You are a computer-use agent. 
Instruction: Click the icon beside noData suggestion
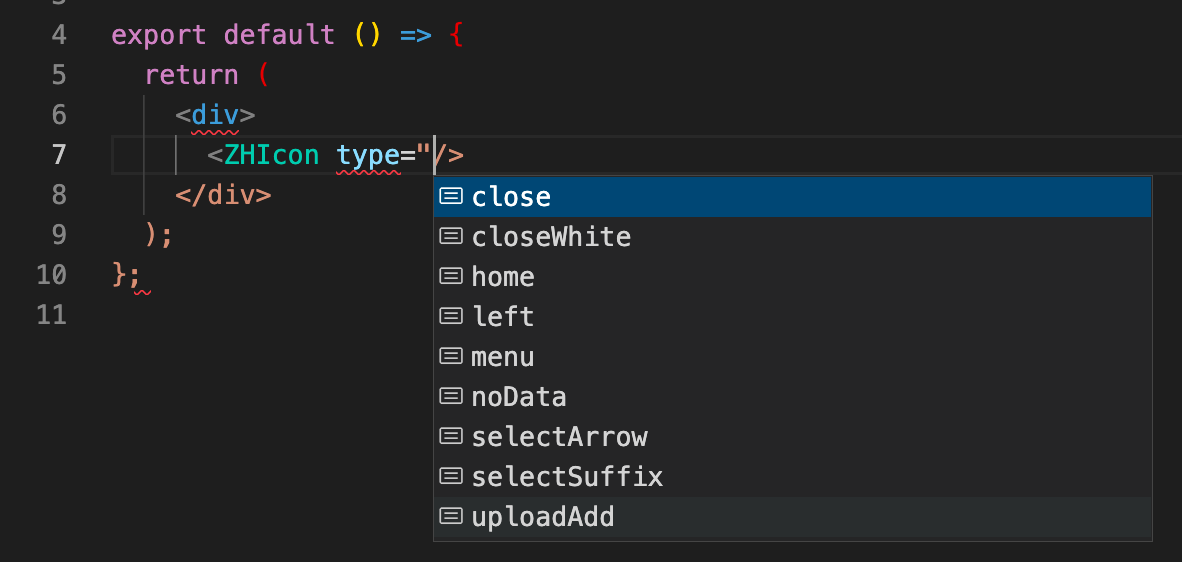pyautogui.click(x=452, y=396)
